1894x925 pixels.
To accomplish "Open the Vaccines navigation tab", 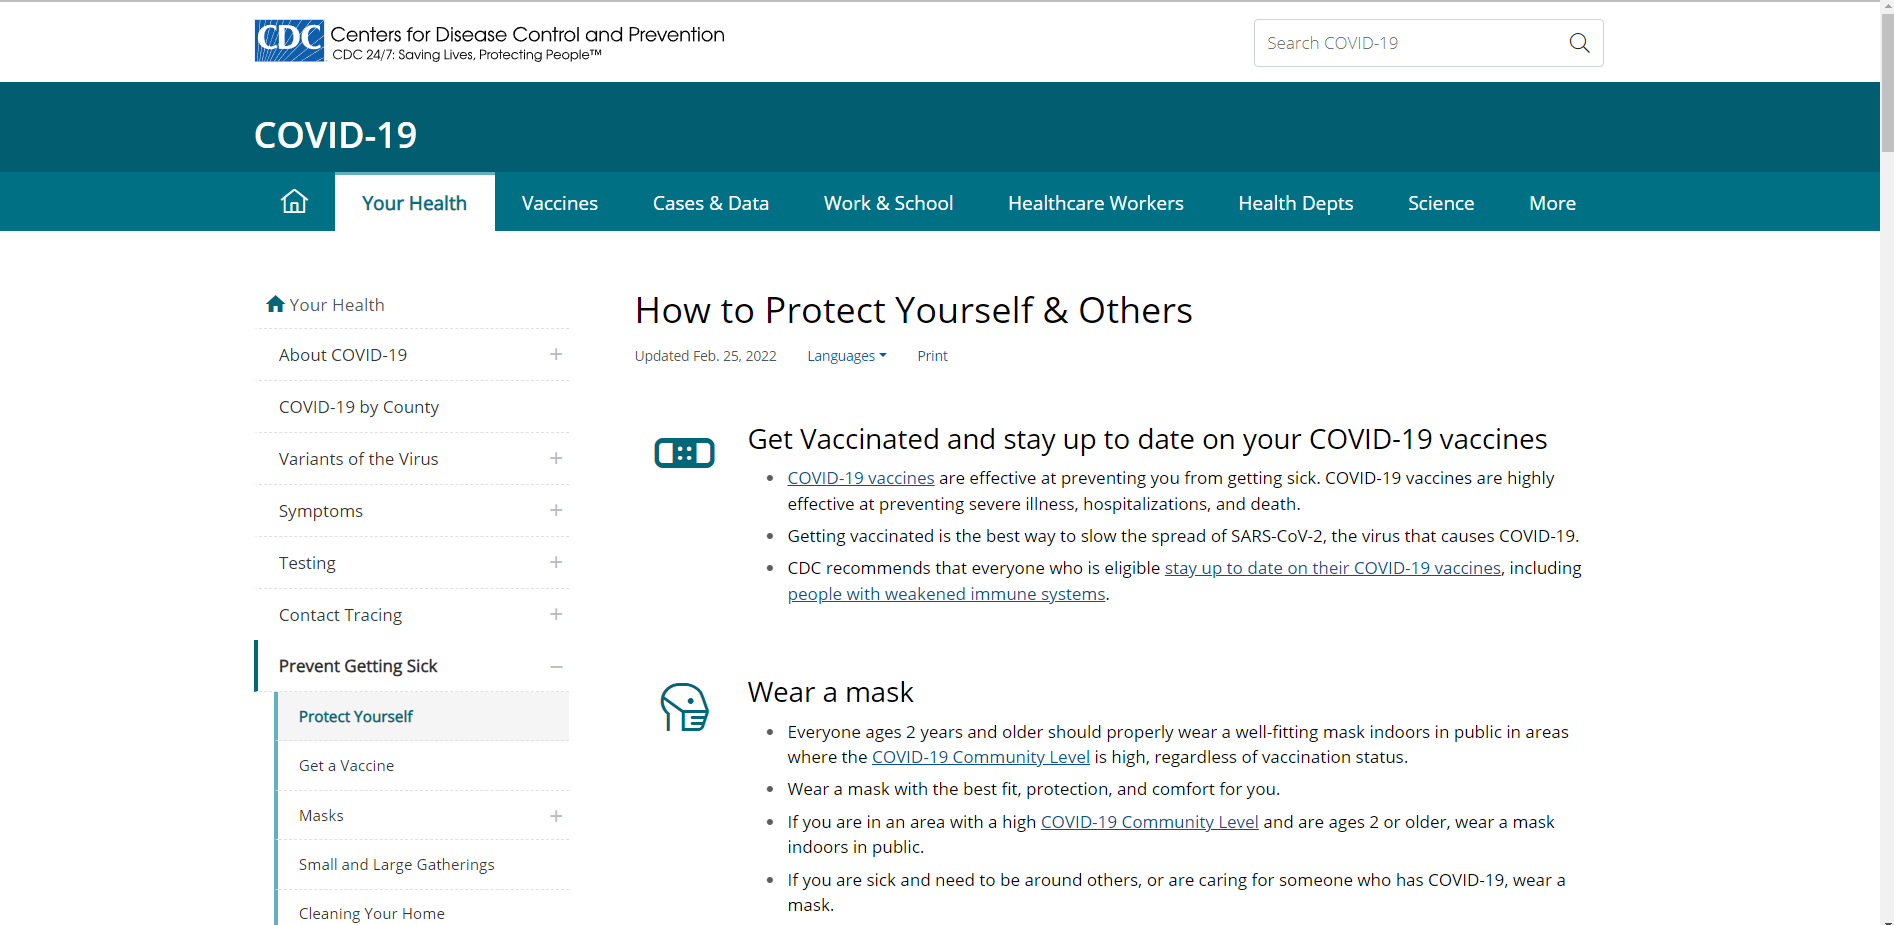I will coord(559,203).
